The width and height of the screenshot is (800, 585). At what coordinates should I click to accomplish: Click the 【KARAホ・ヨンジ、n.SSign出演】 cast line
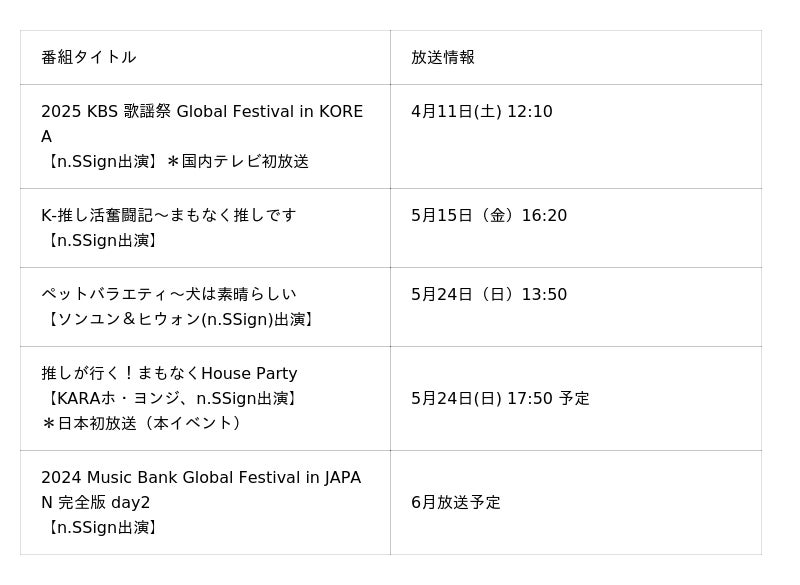[172, 398]
